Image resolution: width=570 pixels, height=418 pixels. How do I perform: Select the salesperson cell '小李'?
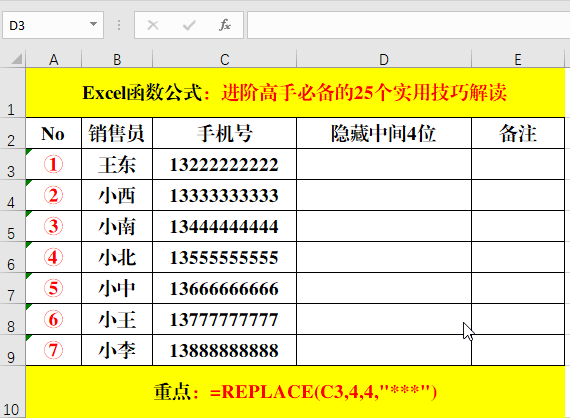117,350
